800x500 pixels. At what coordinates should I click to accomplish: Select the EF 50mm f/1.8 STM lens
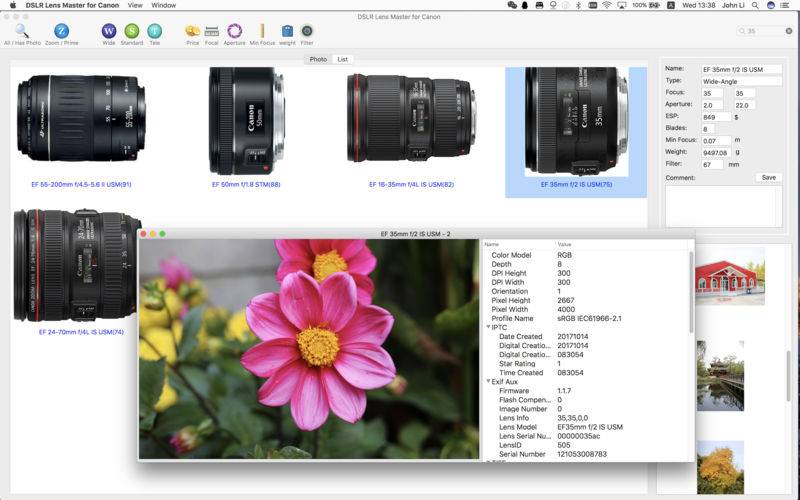pos(246,121)
